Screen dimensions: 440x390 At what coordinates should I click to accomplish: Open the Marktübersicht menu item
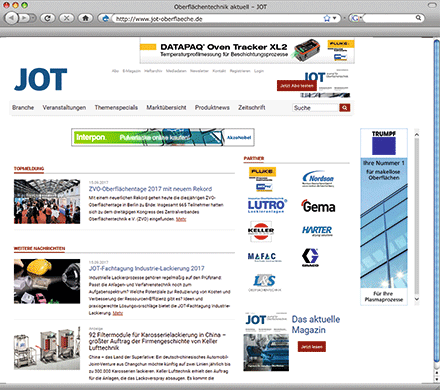pos(166,107)
